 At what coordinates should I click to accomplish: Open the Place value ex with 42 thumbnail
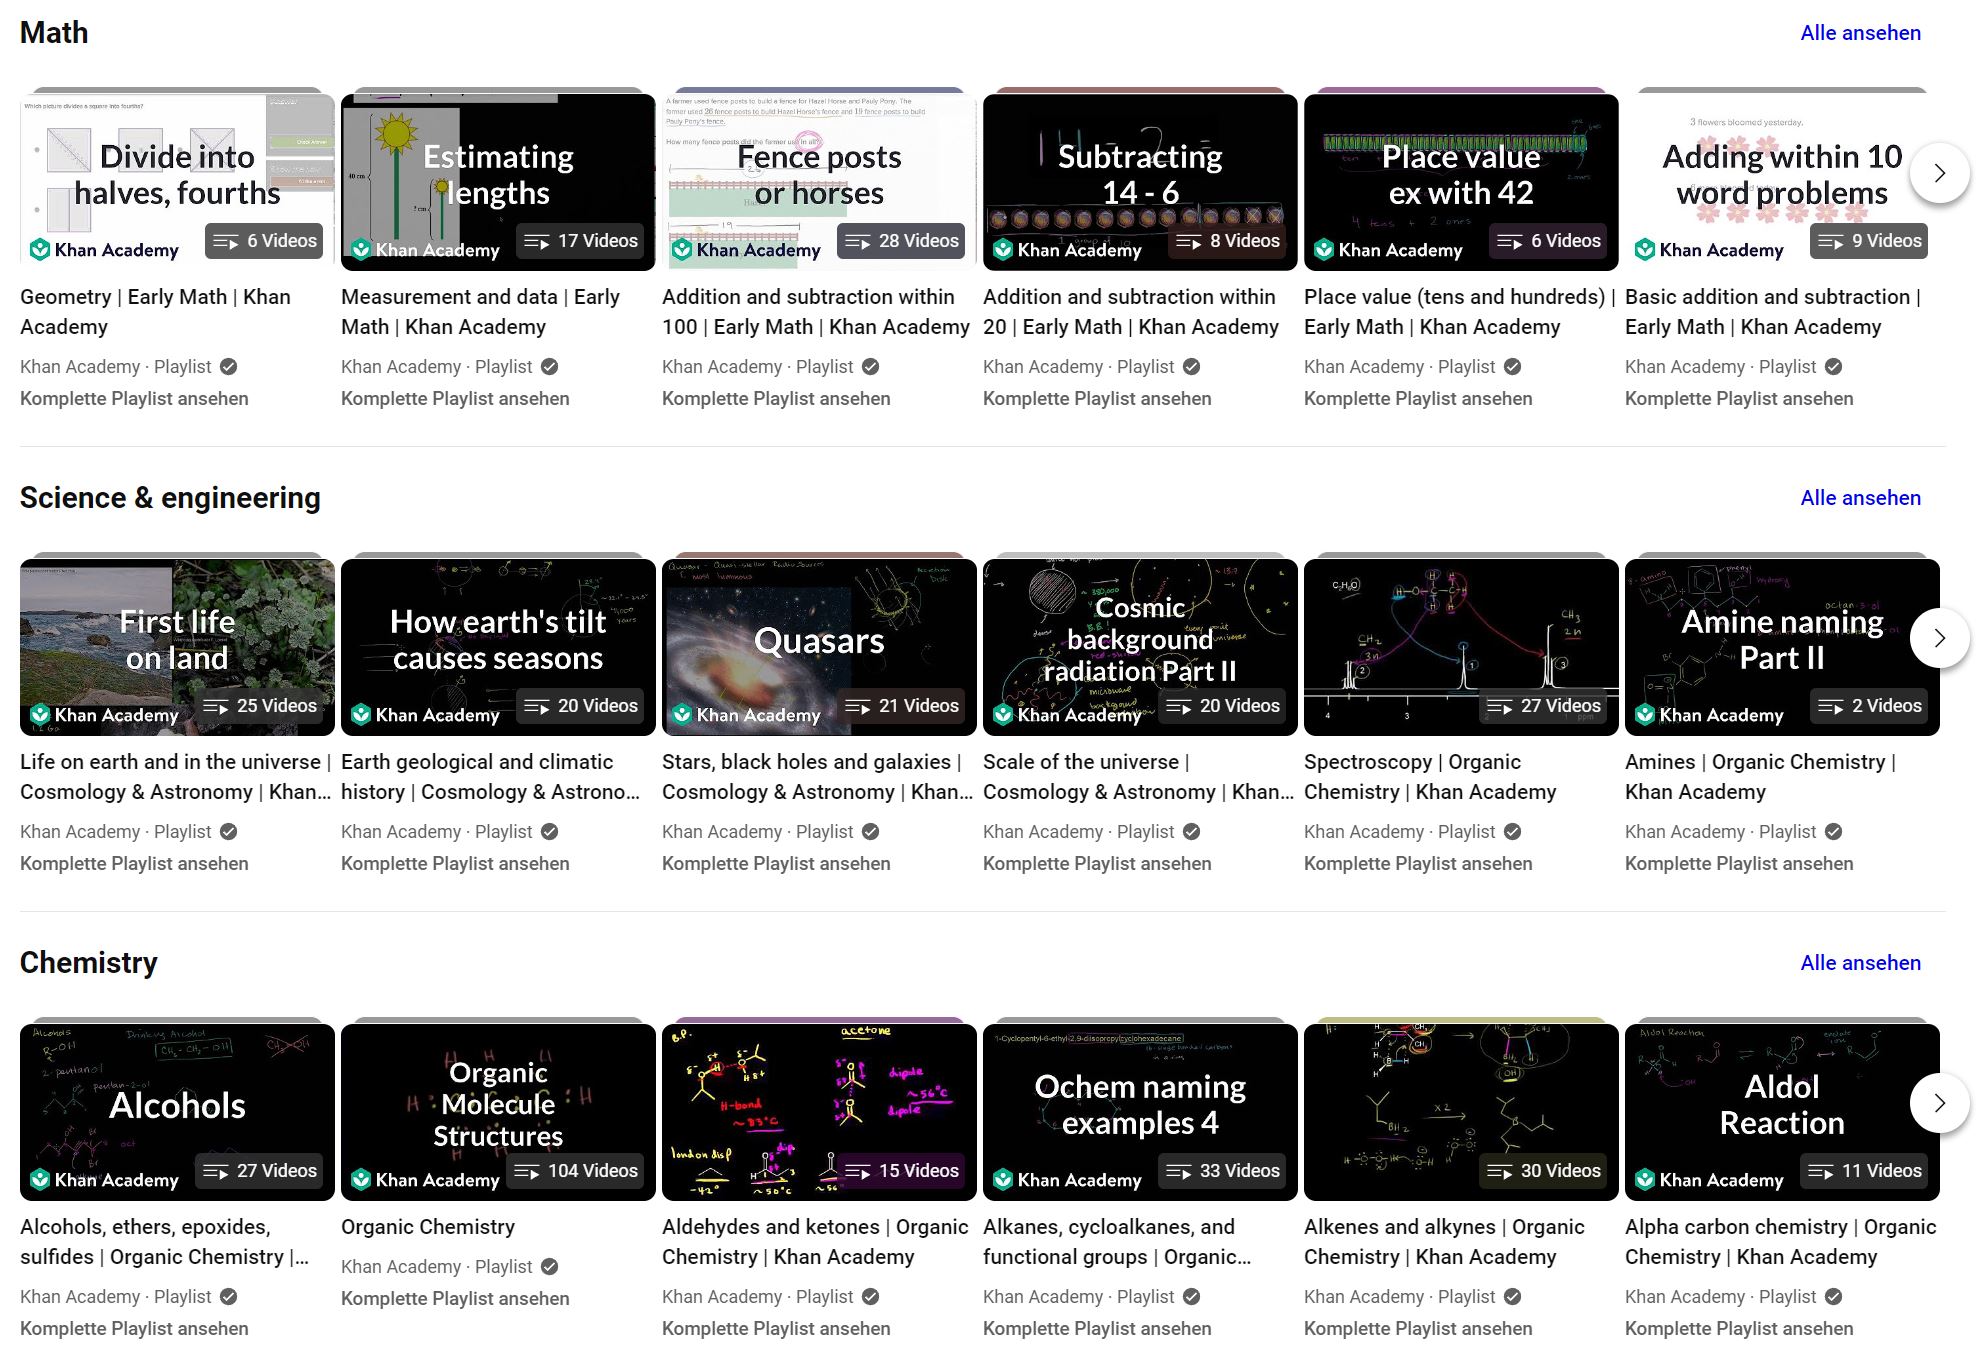(1461, 182)
